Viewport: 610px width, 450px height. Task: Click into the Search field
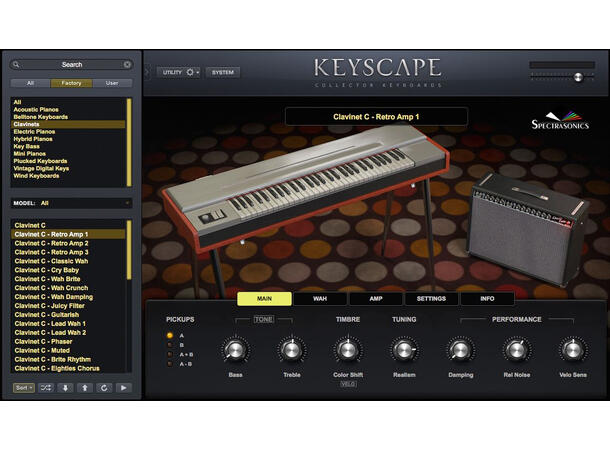click(x=72, y=65)
